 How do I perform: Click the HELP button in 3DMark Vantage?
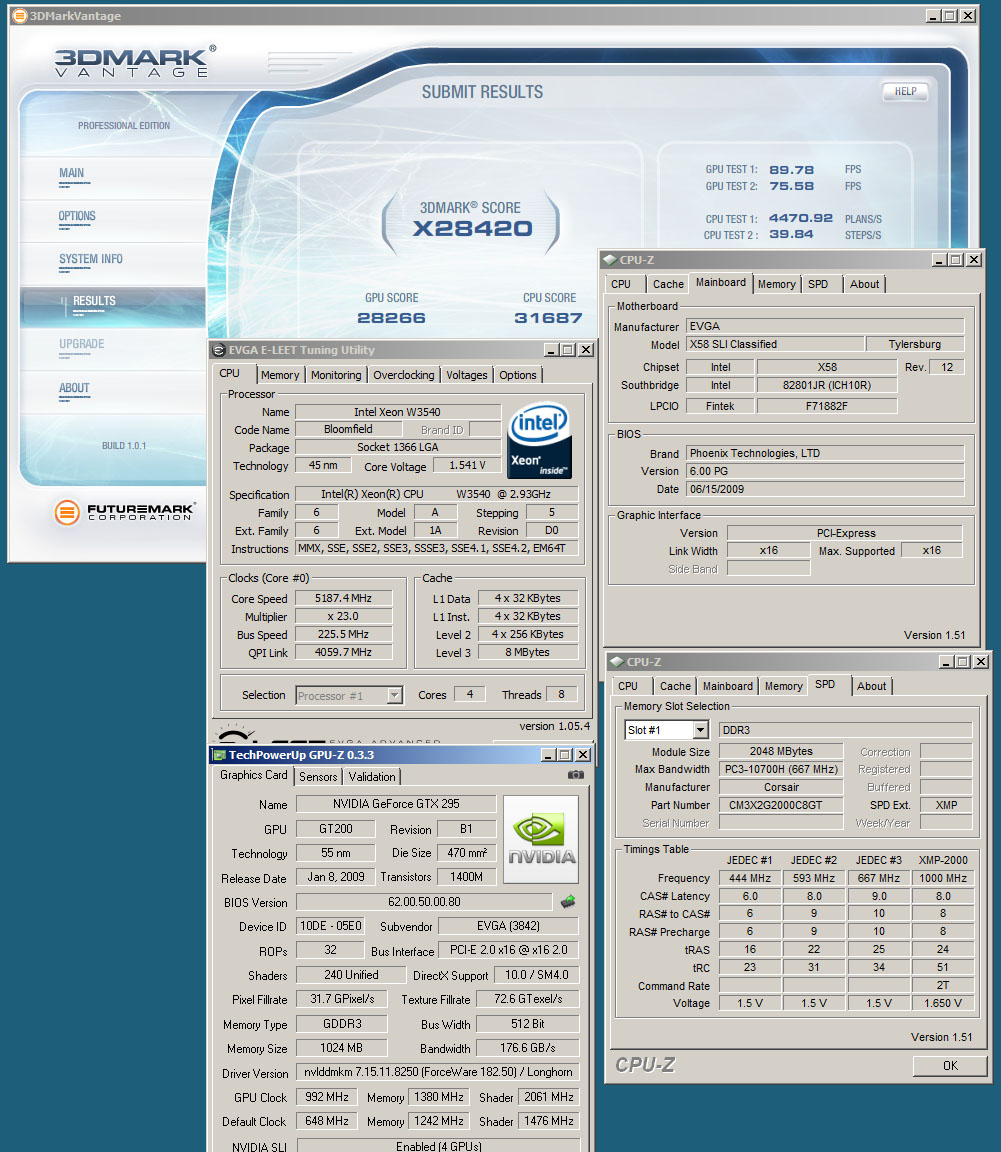(905, 91)
